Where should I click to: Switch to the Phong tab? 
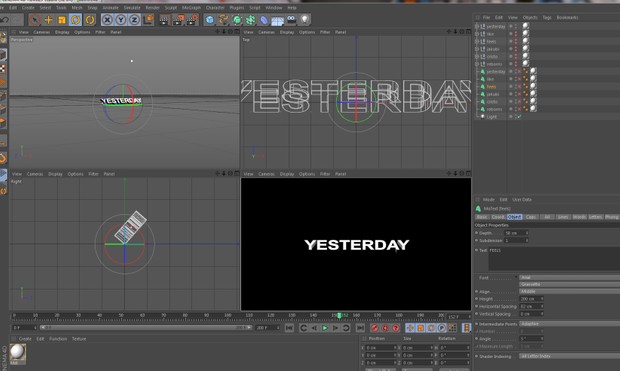pos(612,217)
